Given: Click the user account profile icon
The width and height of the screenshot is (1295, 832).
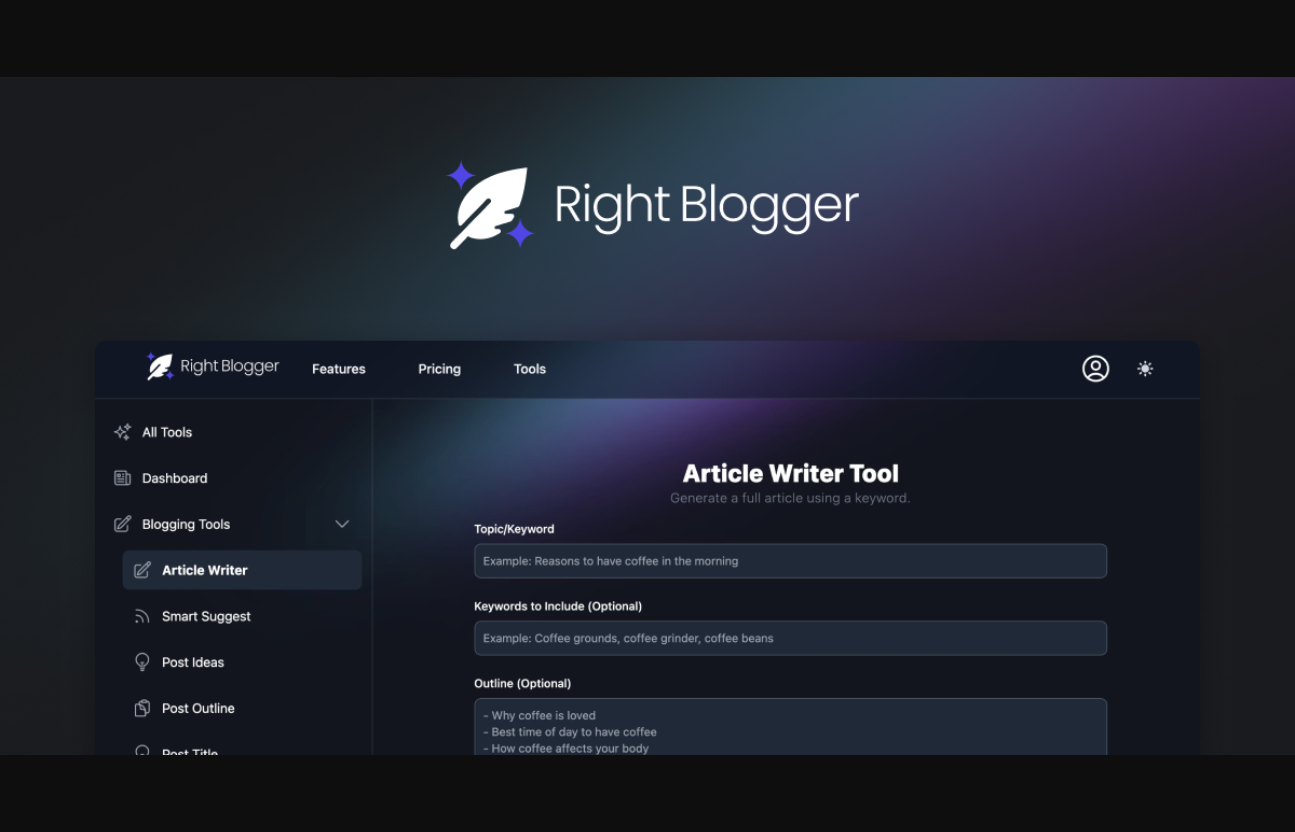Looking at the screenshot, I should point(1095,369).
